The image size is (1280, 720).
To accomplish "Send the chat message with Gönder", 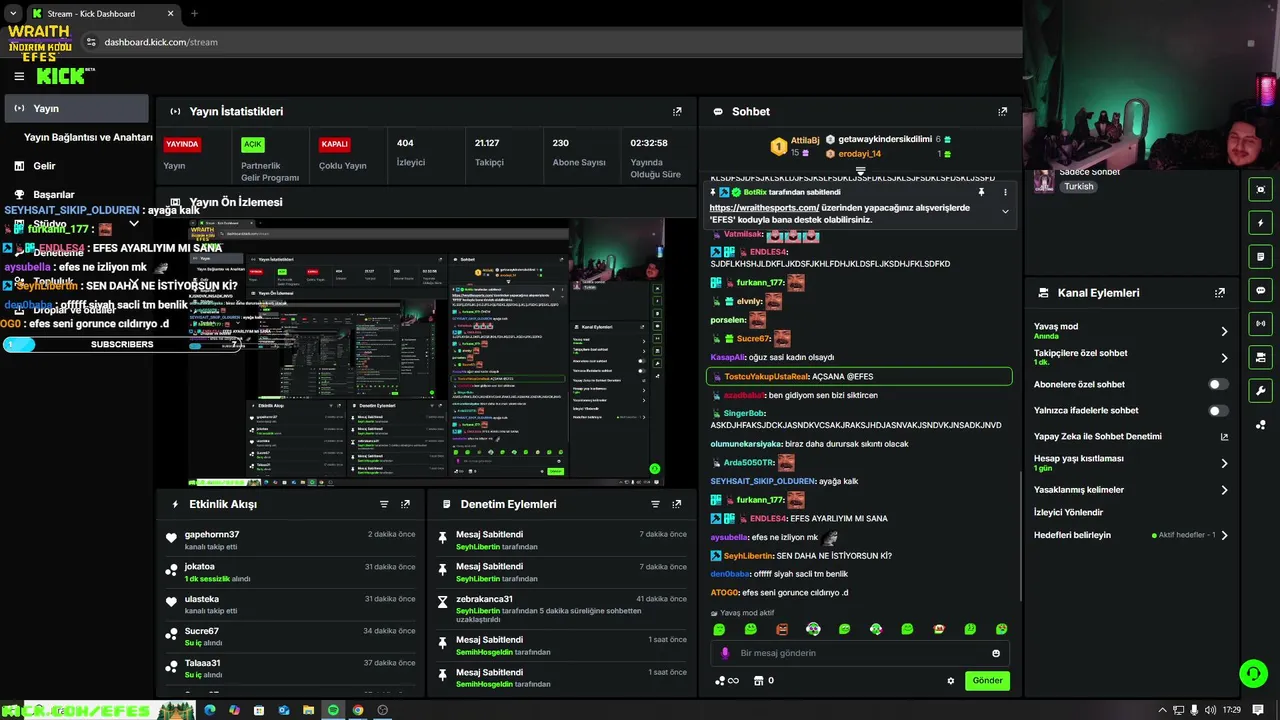I will pyautogui.click(x=987, y=681).
